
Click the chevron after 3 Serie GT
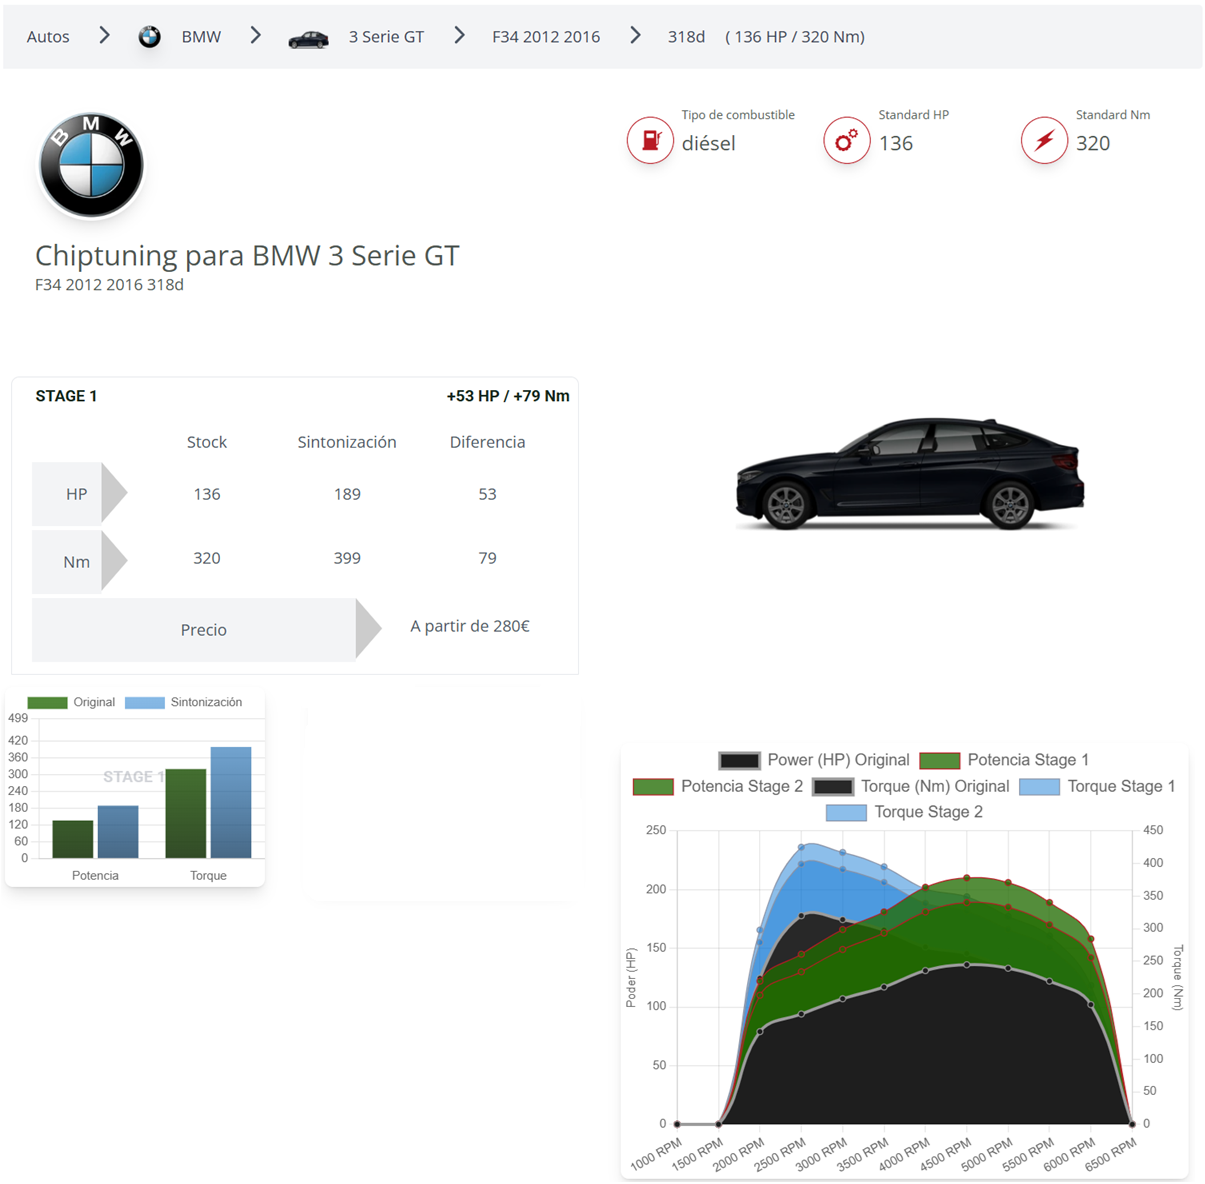459,36
